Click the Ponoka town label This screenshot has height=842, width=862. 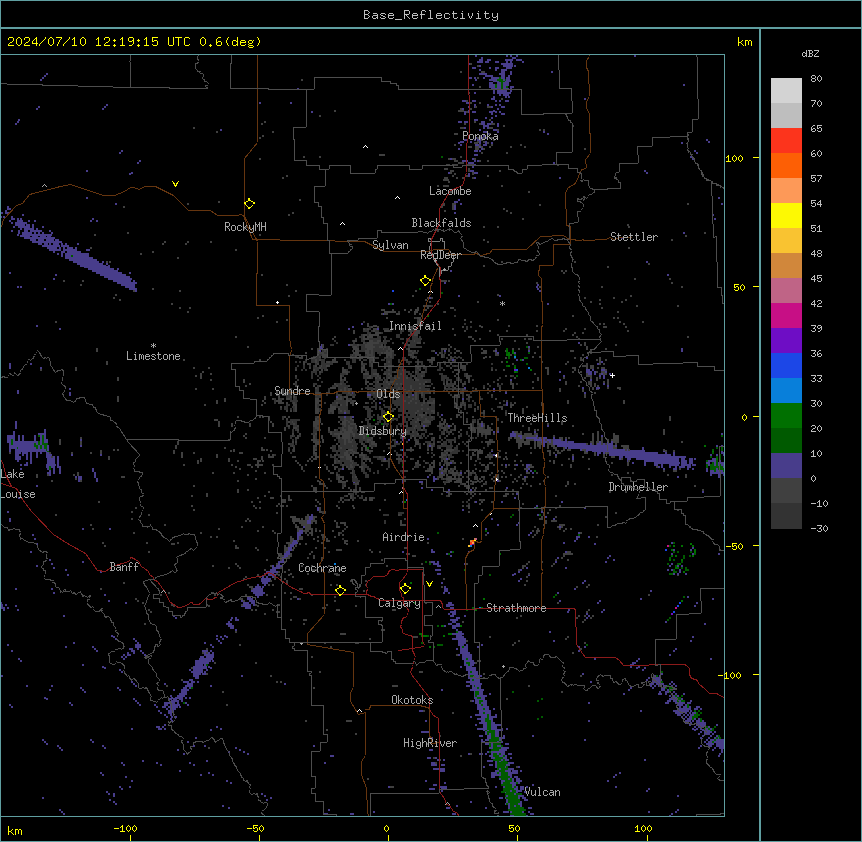(480, 136)
